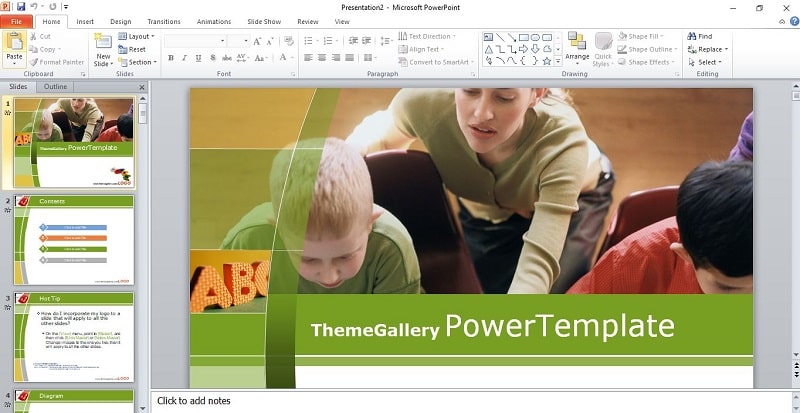The width and height of the screenshot is (800, 413).
Task: Select the right arrow block shape
Action: (523, 49)
